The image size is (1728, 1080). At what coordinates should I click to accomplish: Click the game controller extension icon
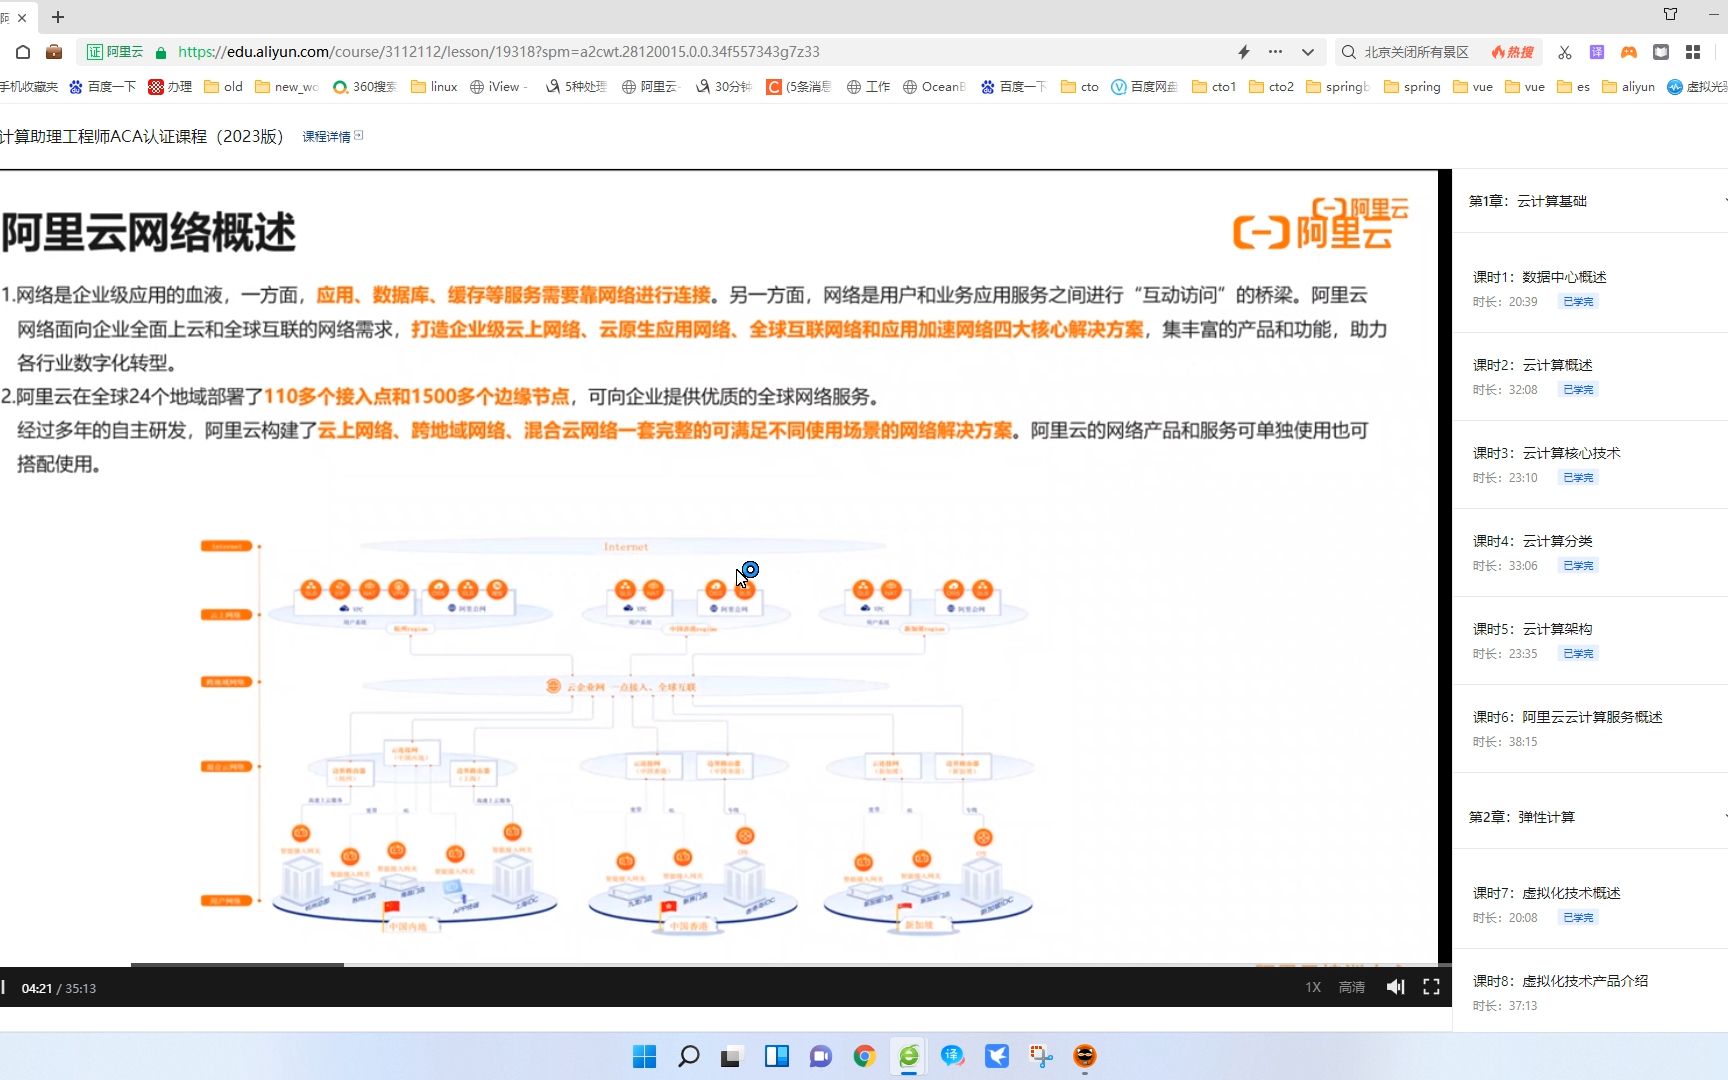coord(1629,52)
